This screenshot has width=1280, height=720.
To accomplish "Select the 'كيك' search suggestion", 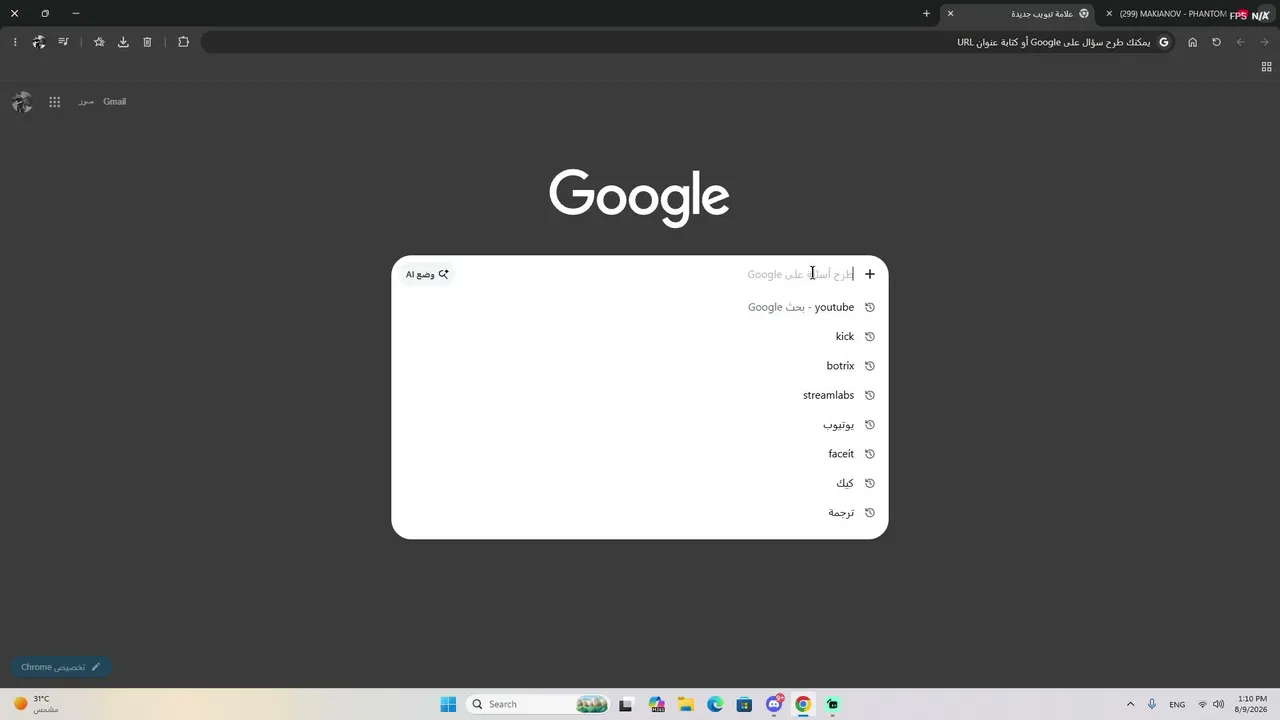I will point(640,483).
